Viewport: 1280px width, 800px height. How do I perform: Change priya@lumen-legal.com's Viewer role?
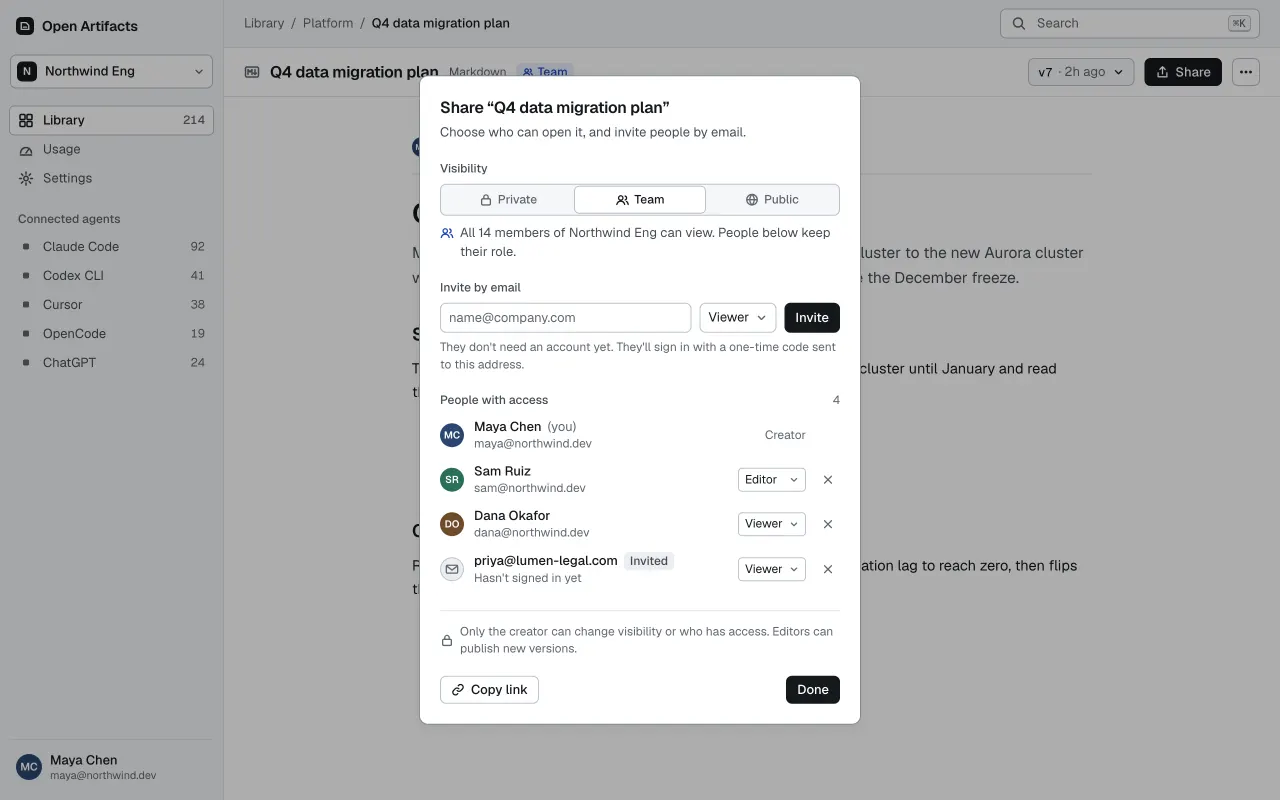(x=772, y=569)
